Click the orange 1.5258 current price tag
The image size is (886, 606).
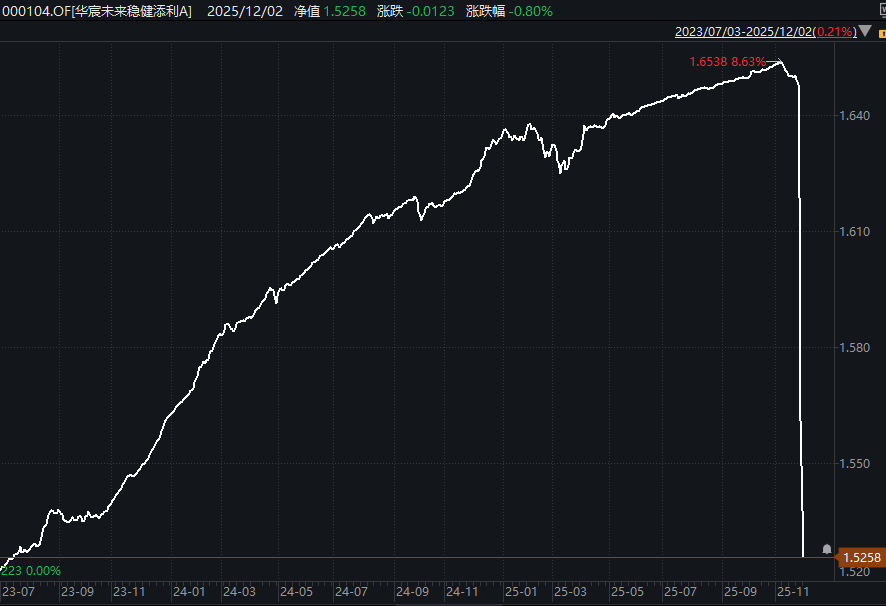tap(860, 558)
